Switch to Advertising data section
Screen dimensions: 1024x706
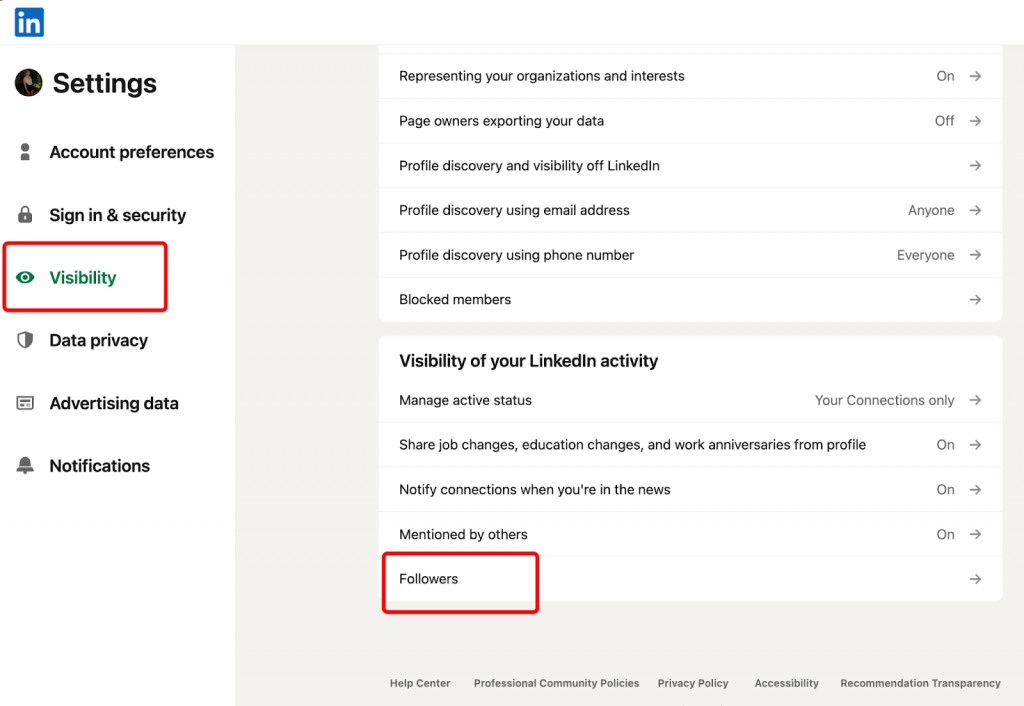[x=114, y=403]
